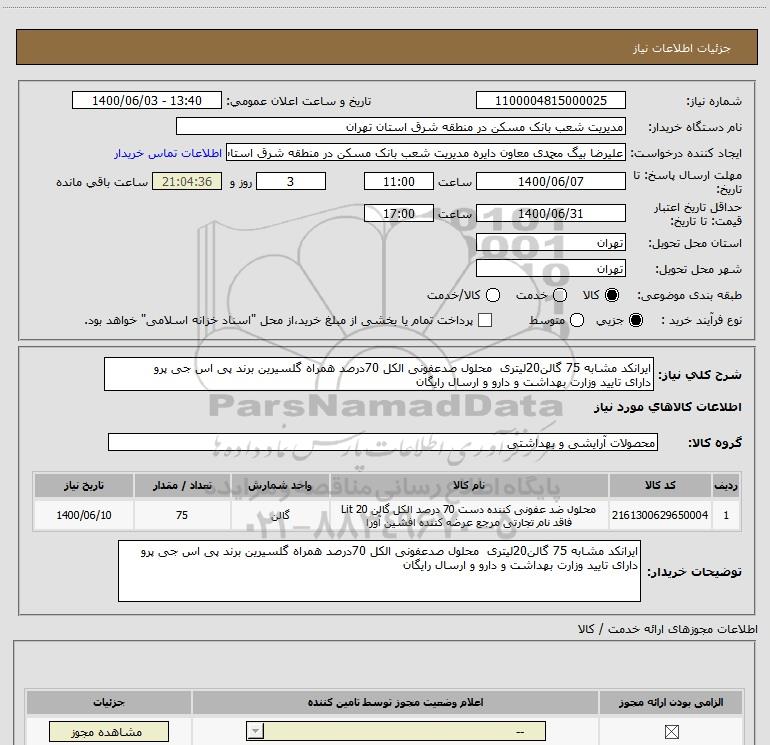This screenshot has height=745, width=770.
Task: Click product code cell 2161300629650004
Action: pos(660,515)
